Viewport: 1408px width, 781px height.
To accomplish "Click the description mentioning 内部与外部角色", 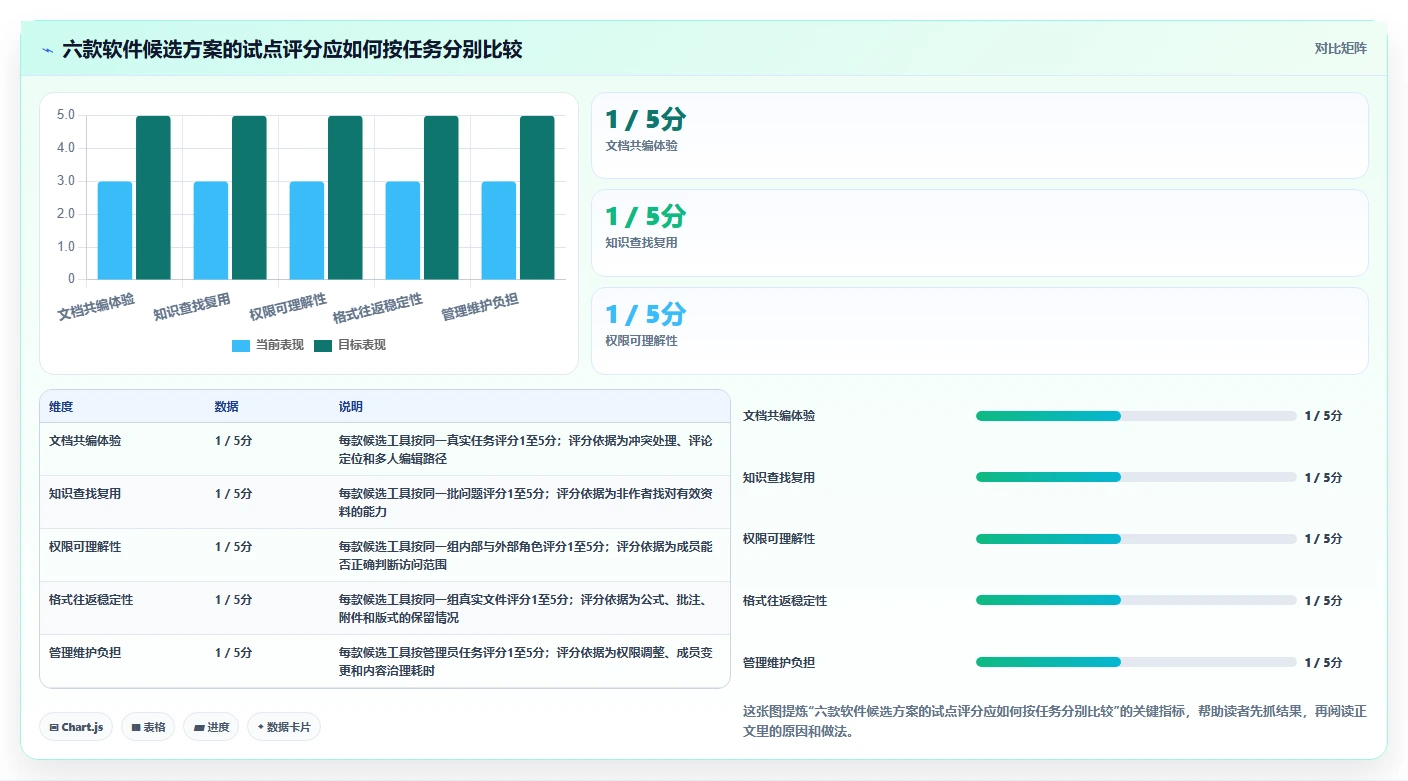I will point(526,556).
